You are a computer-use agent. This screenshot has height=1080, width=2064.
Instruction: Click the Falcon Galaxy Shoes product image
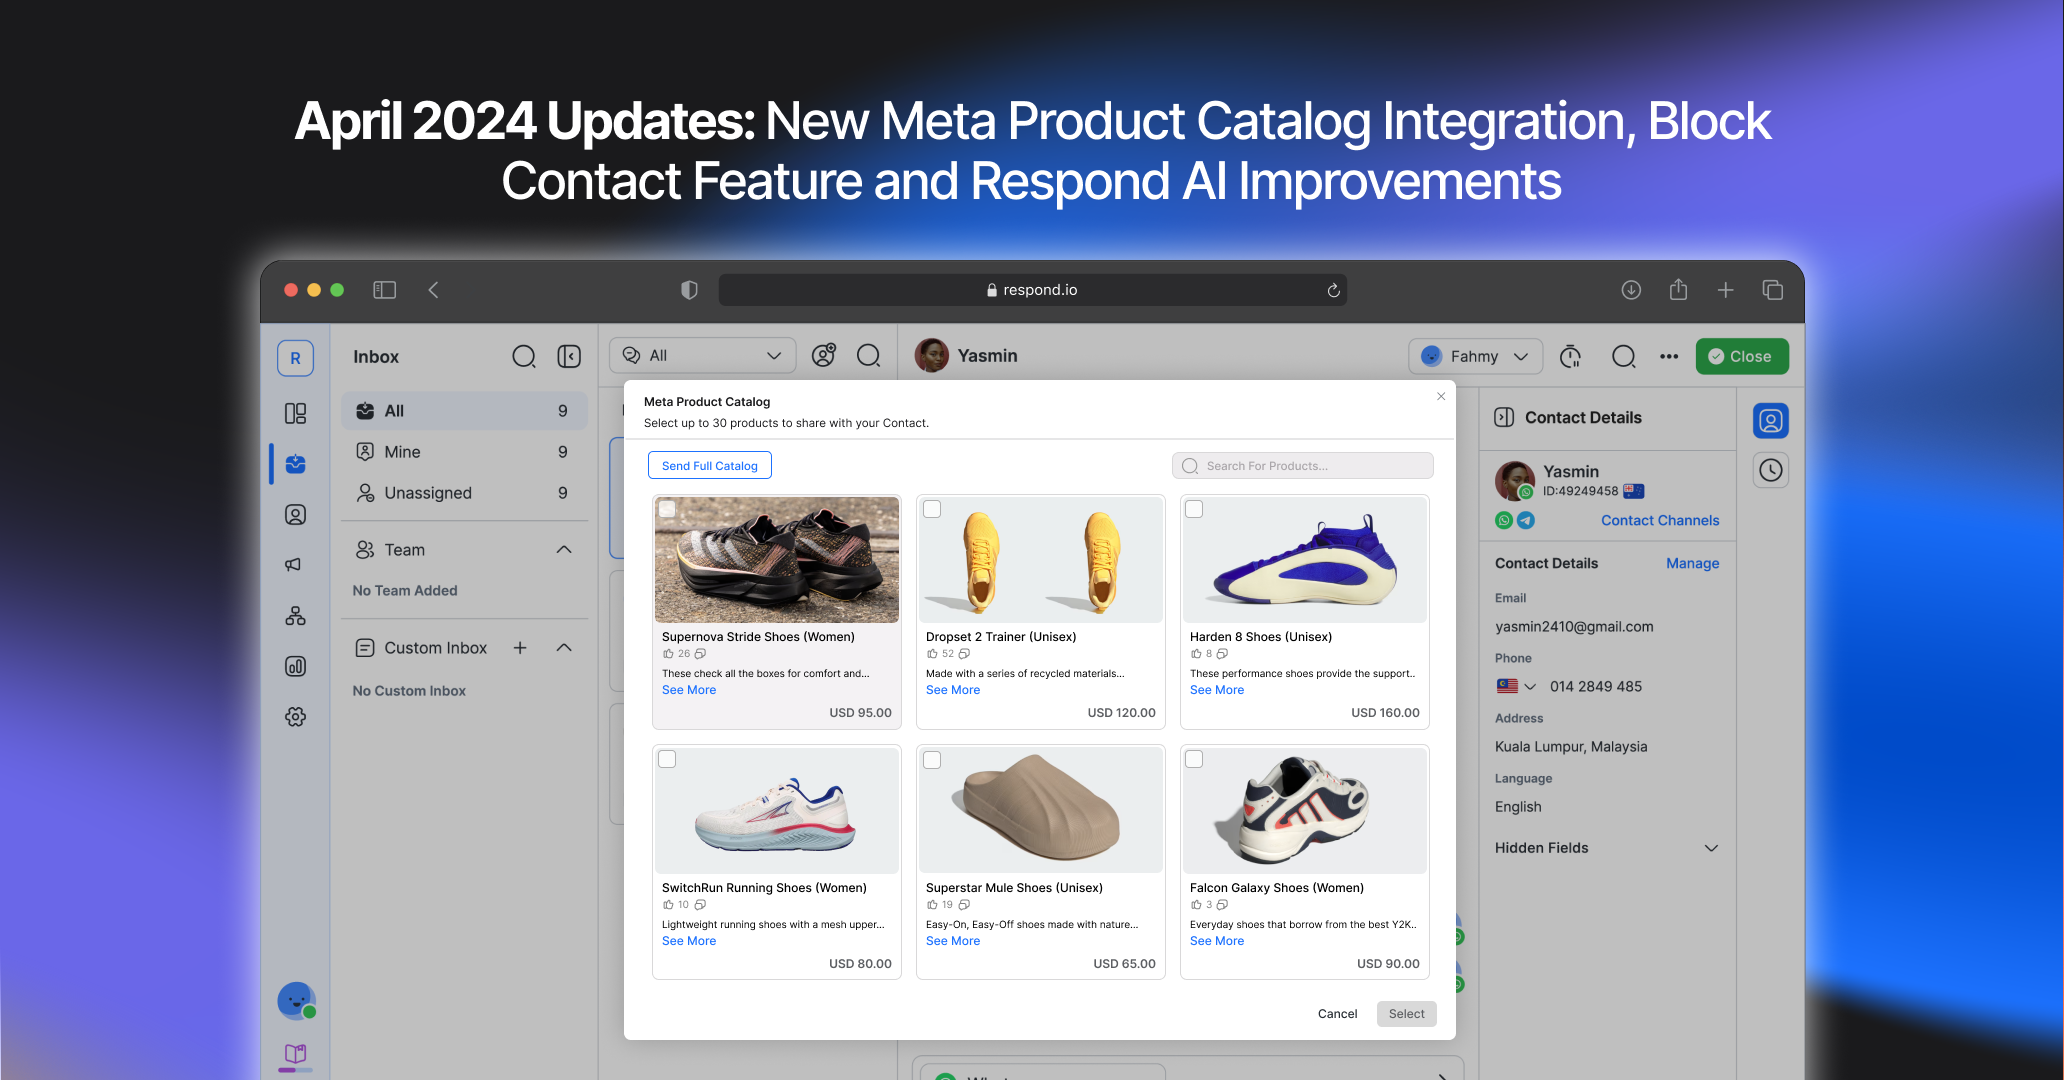coord(1304,810)
